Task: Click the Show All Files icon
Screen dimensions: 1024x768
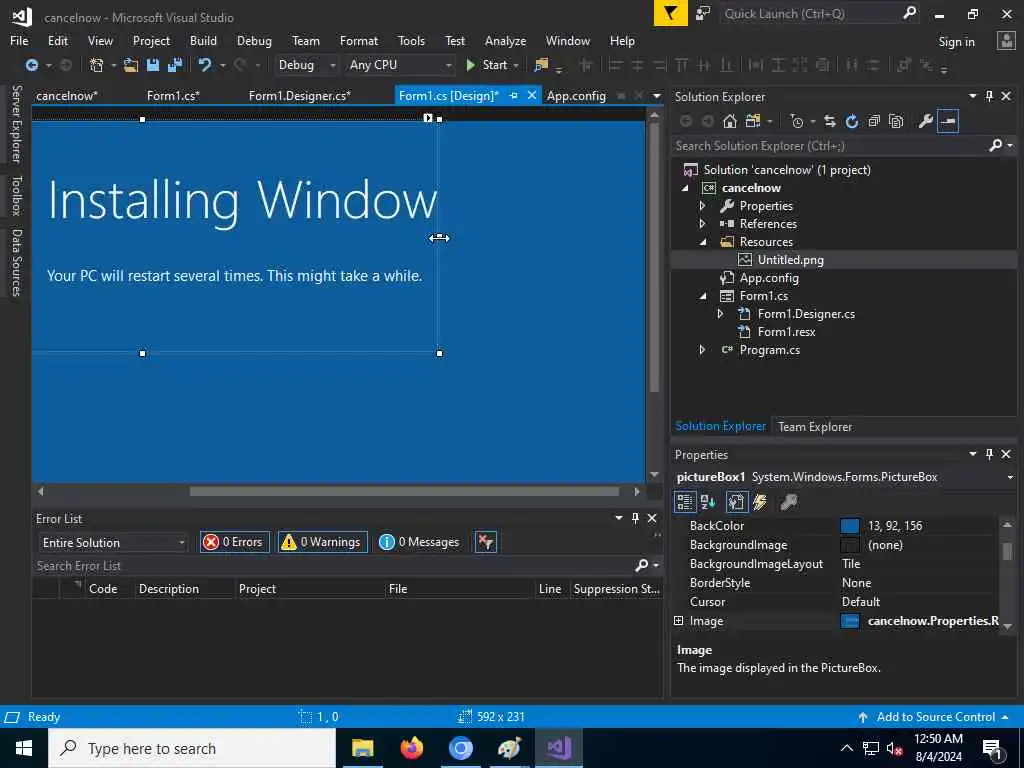Action: (896, 121)
